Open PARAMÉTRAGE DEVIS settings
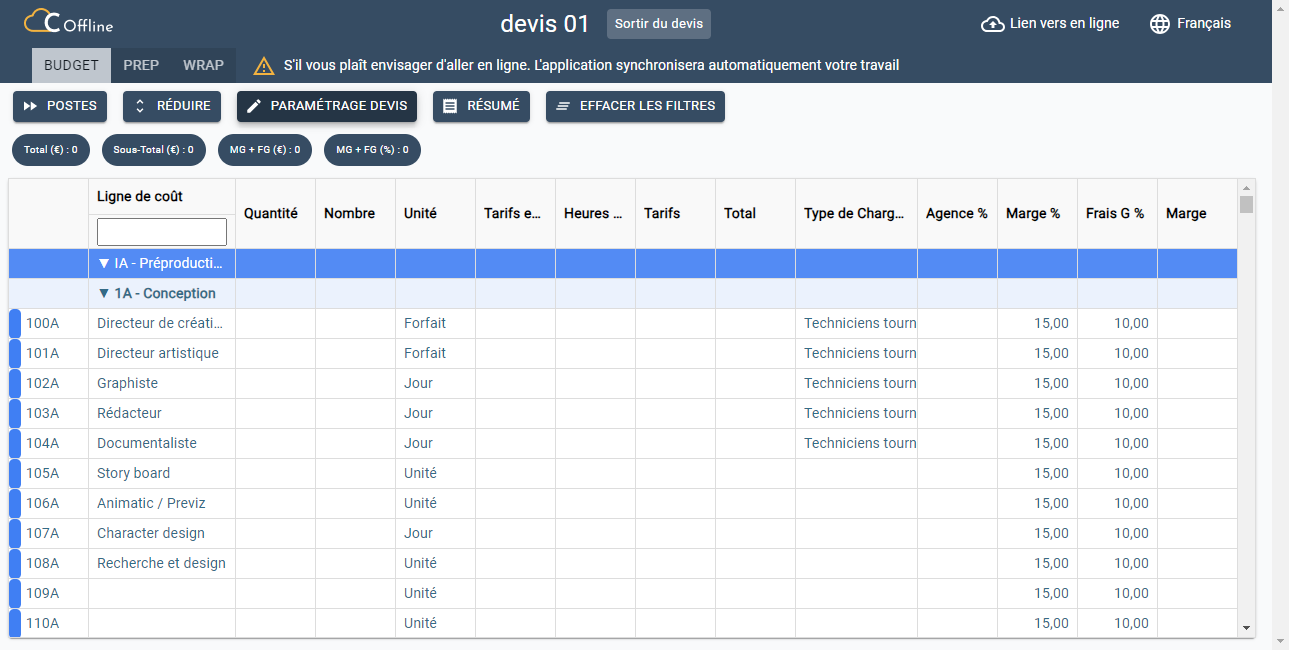The image size is (1289, 650). (327, 106)
